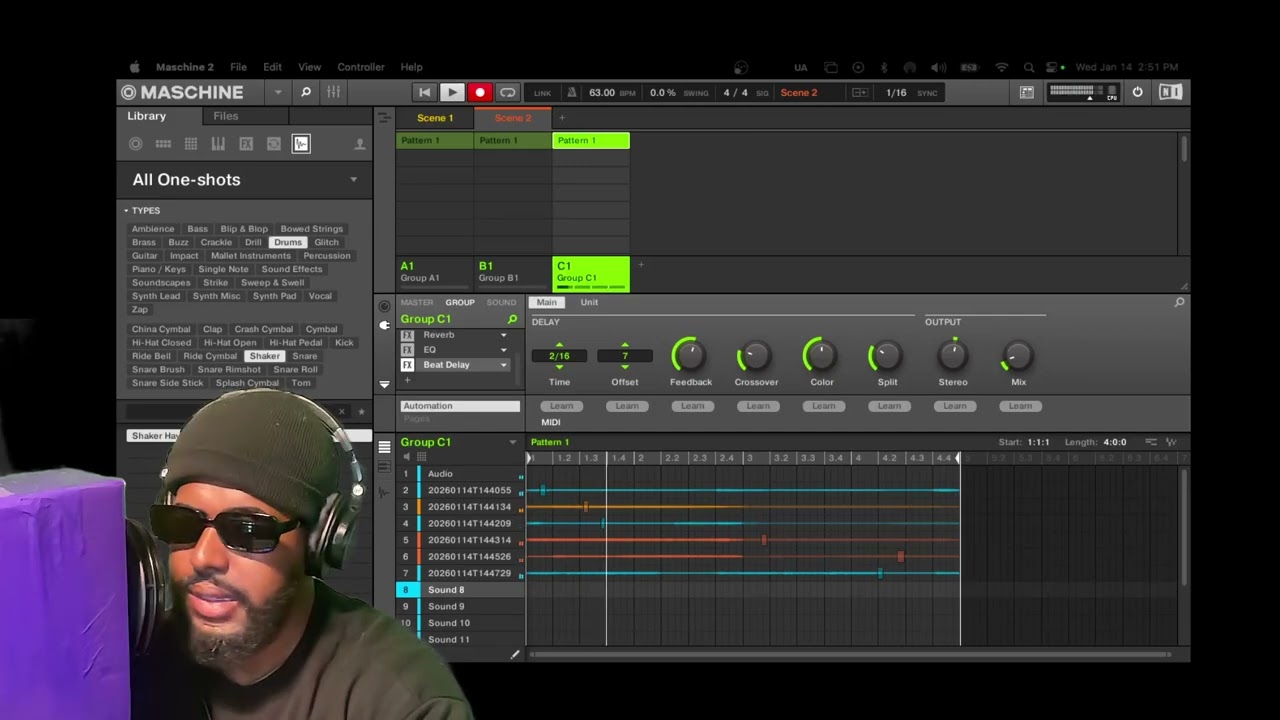Click the MASTER channel tab
The width and height of the screenshot is (1280, 720).
pyautogui.click(x=417, y=302)
